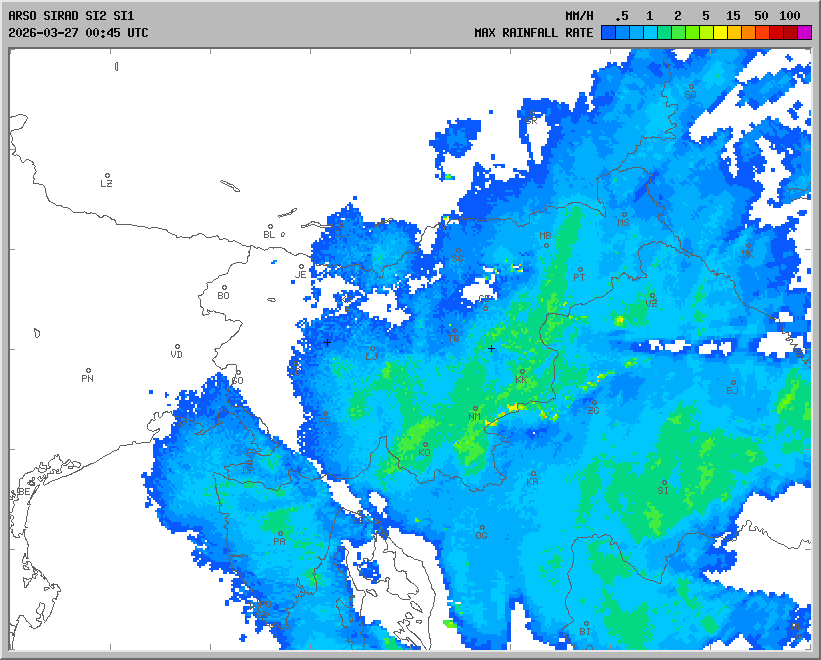Pick the magenta swatch in rainfall legend
This screenshot has width=821, height=660.
pyautogui.click(x=804, y=32)
